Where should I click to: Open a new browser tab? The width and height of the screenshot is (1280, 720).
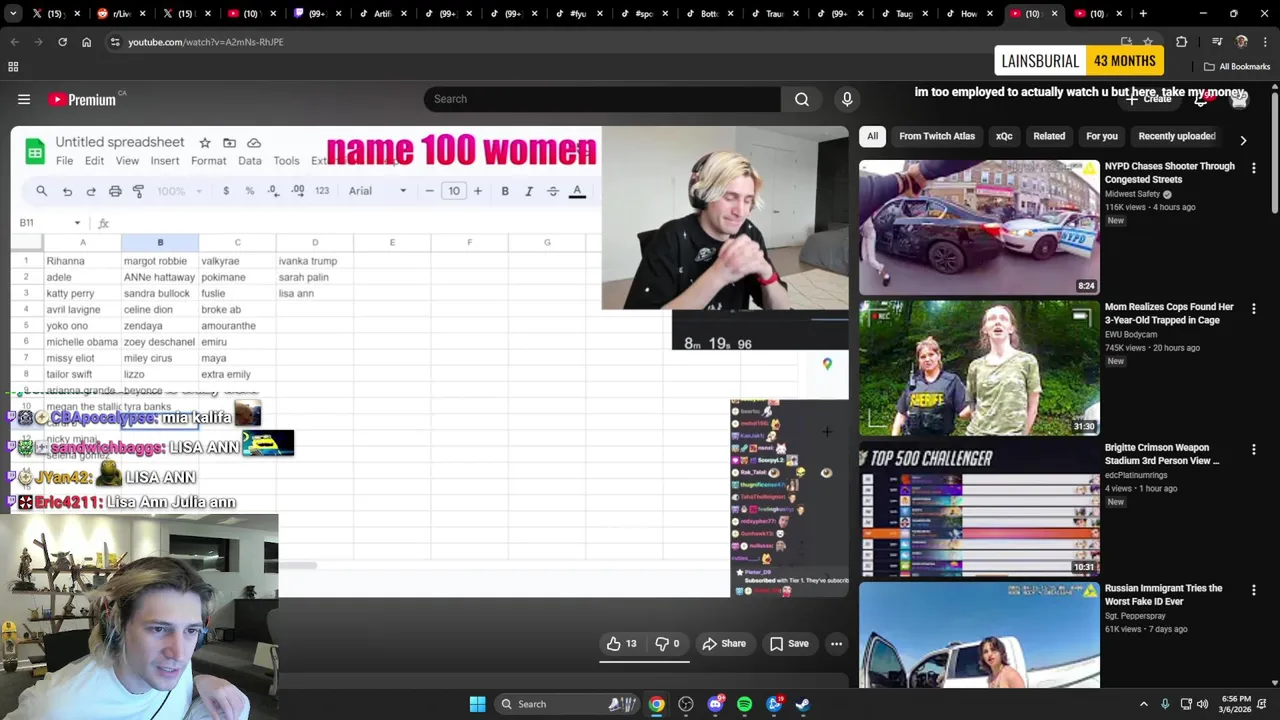point(1143,14)
